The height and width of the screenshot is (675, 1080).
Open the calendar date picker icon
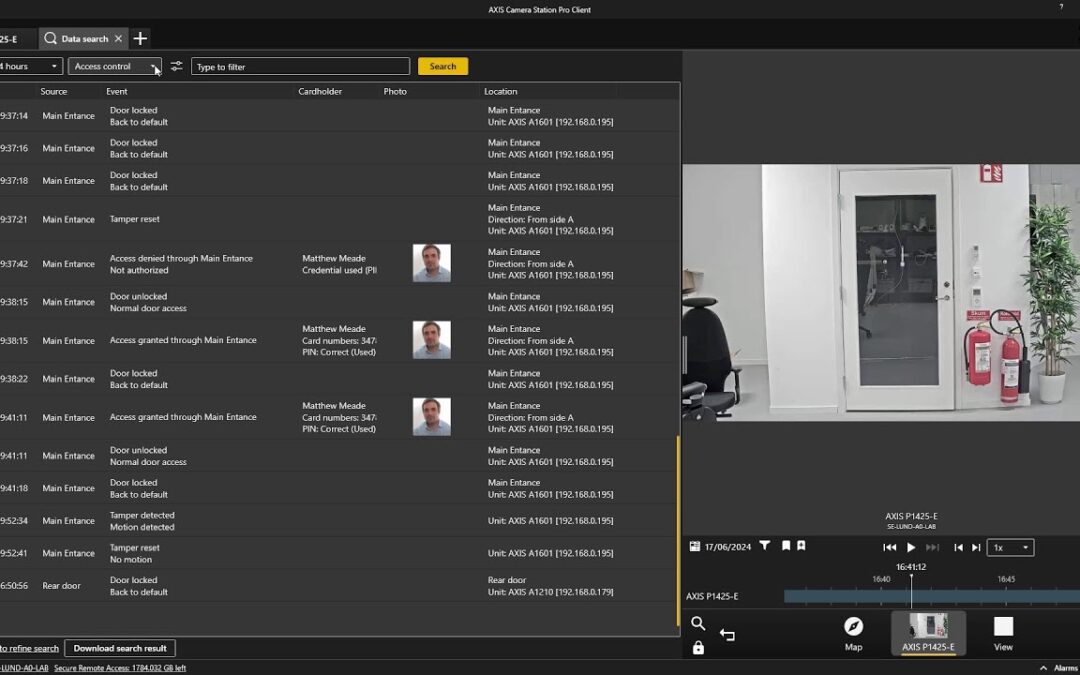[695, 547]
